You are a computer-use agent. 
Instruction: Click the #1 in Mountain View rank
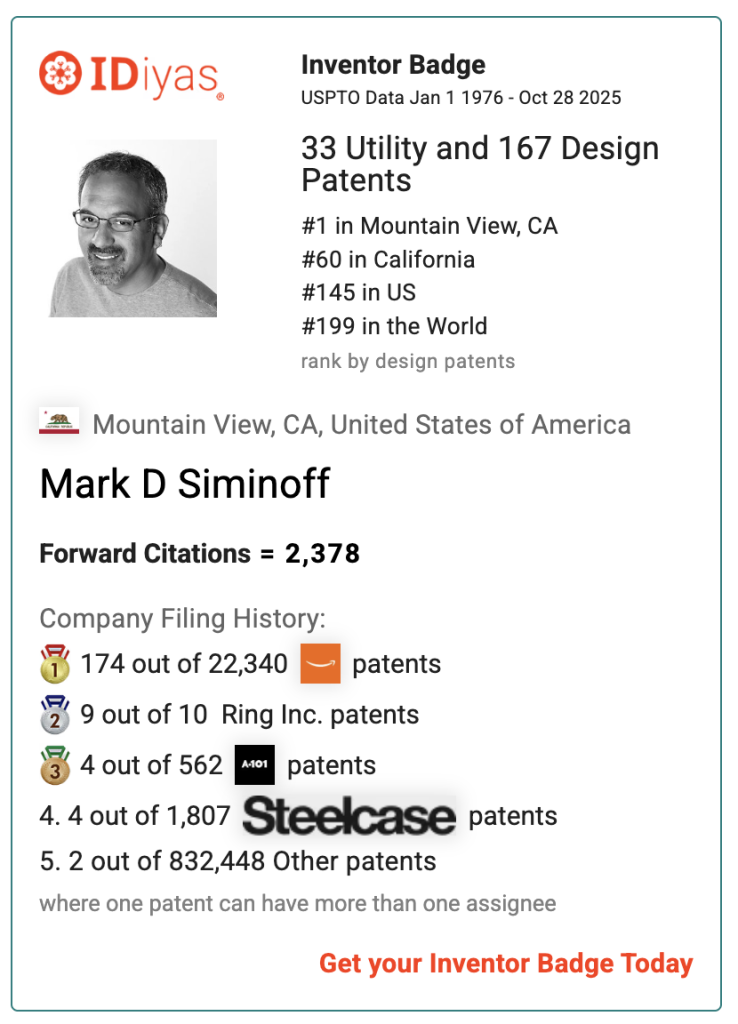coord(429,226)
